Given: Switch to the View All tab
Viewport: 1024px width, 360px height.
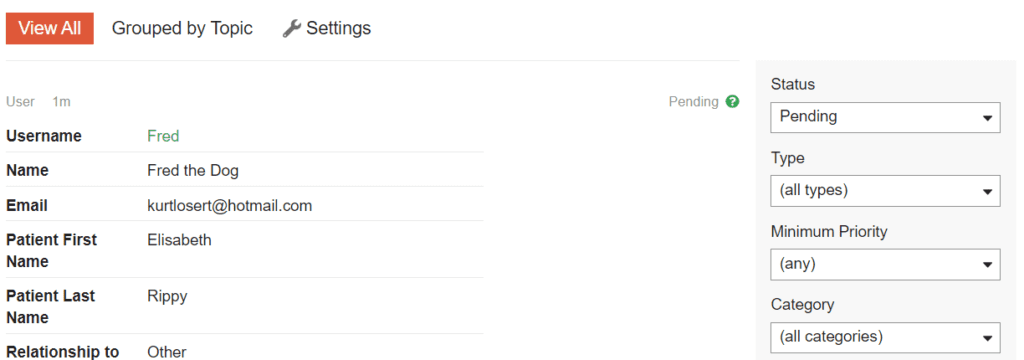Looking at the screenshot, I should tap(50, 29).
